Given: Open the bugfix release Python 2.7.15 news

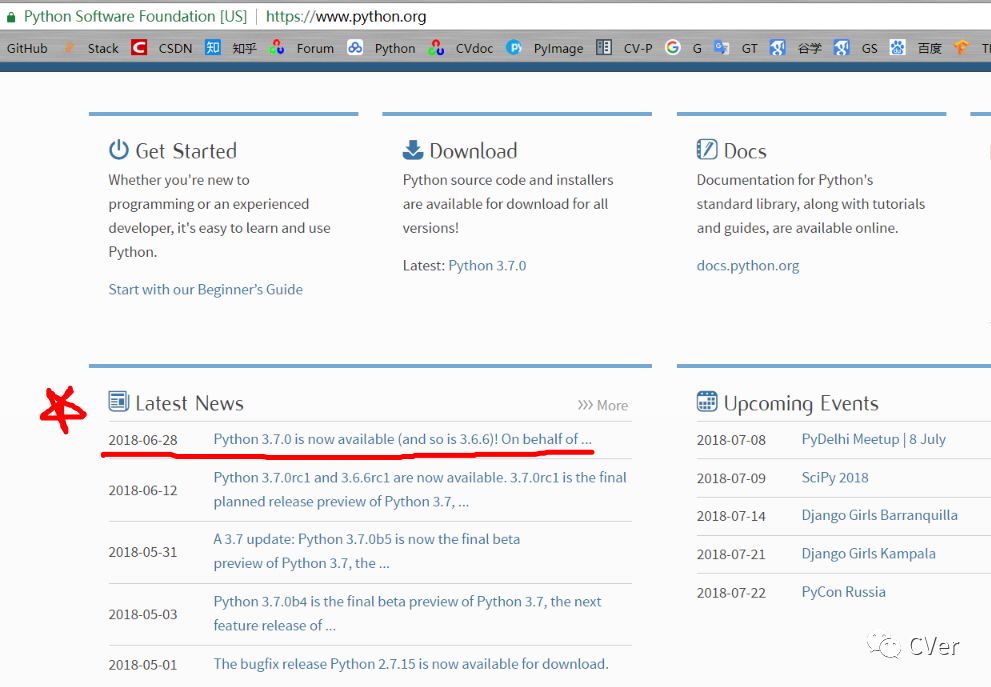Looking at the screenshot, I should click(411, 664).
